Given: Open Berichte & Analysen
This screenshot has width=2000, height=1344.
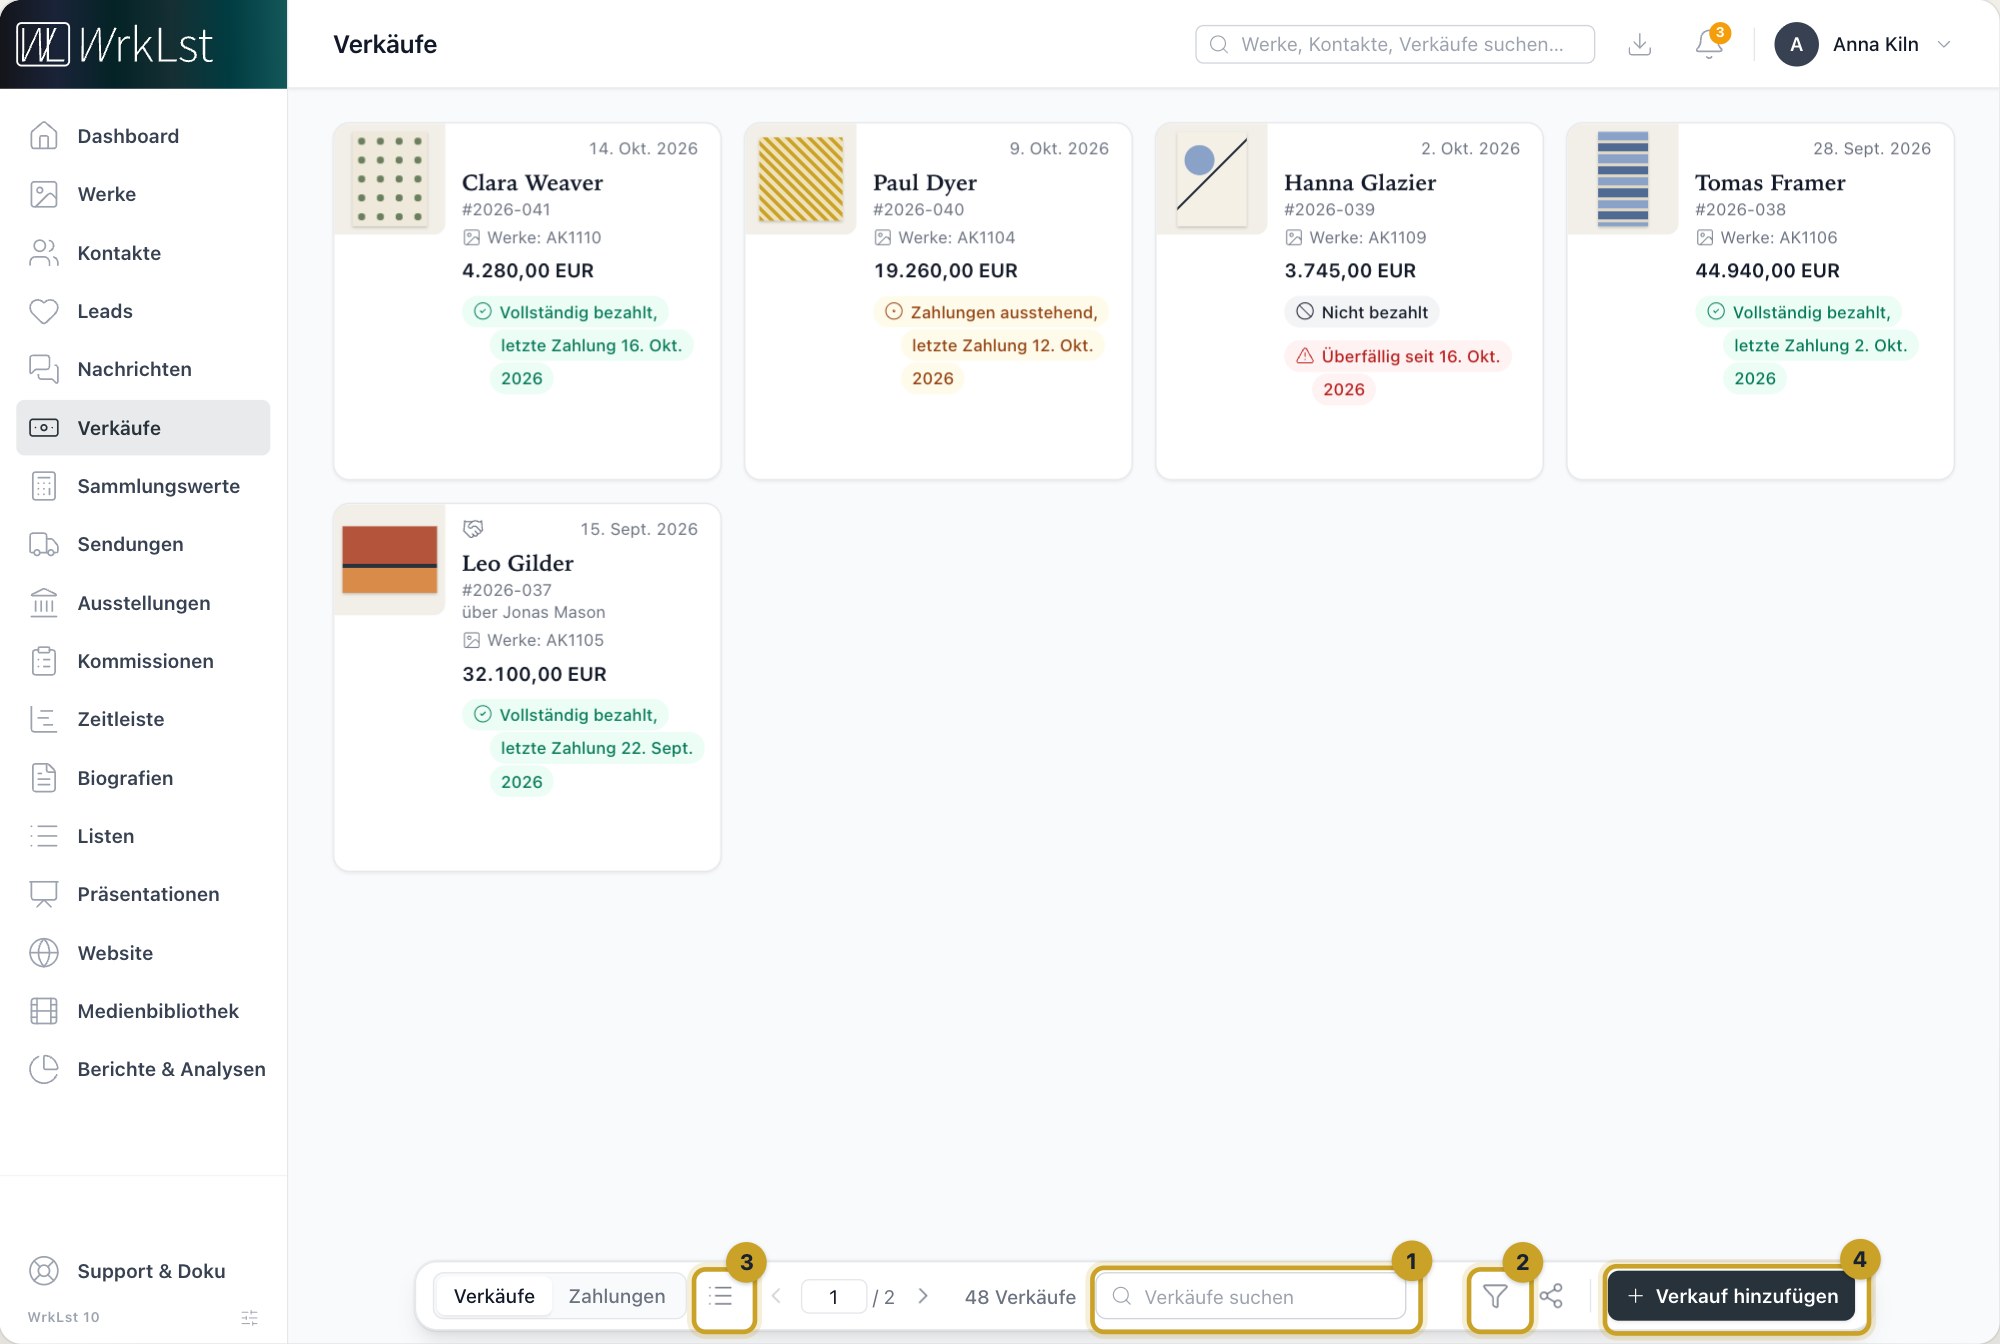Looking at the screenshot, I should (143, 1069).
